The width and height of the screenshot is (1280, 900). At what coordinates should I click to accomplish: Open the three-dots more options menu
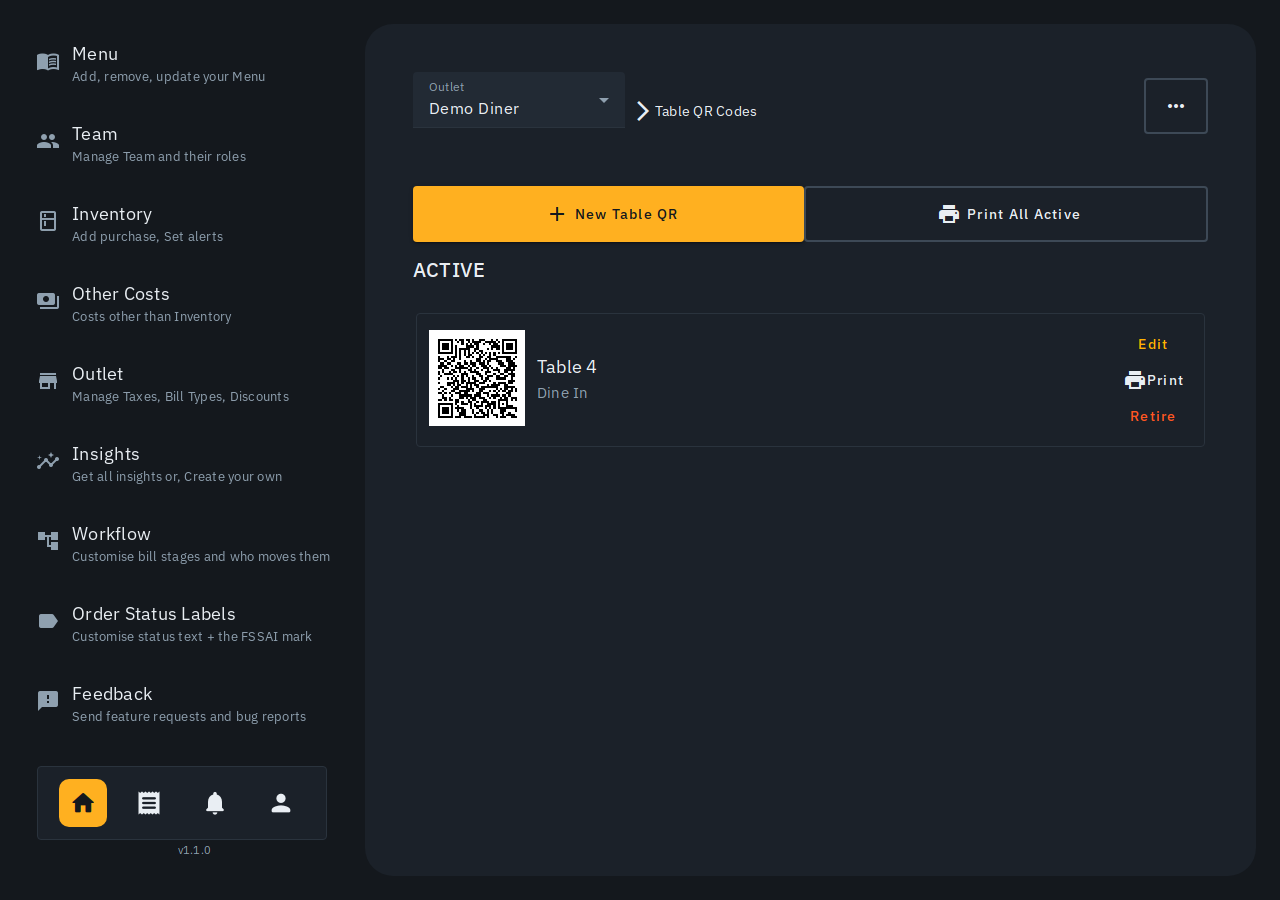(x=1176, y=106)
